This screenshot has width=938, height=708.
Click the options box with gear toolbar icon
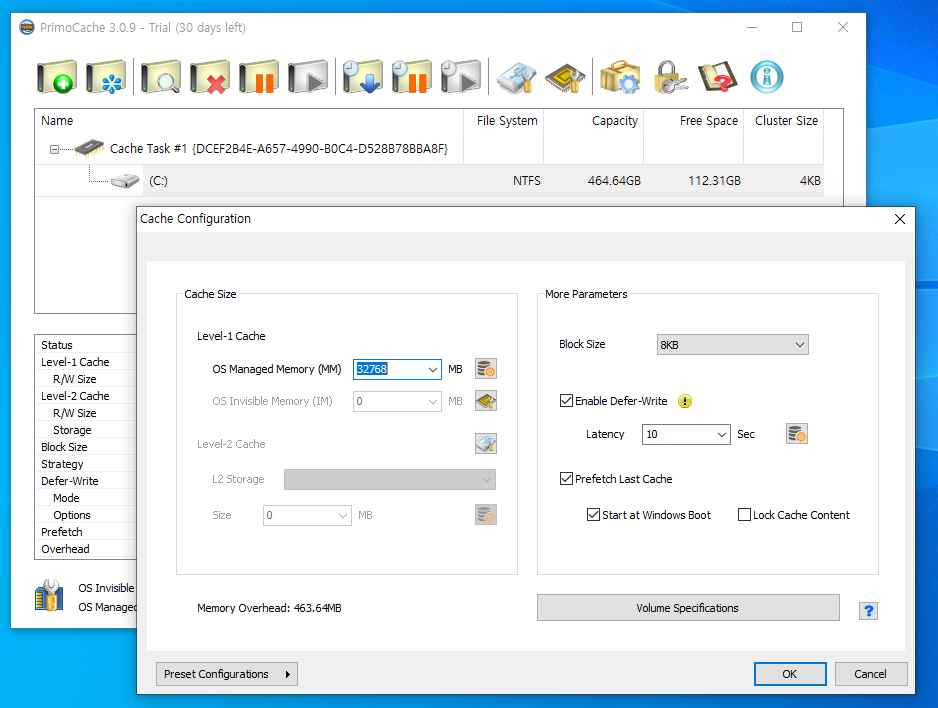pos(620,77)
